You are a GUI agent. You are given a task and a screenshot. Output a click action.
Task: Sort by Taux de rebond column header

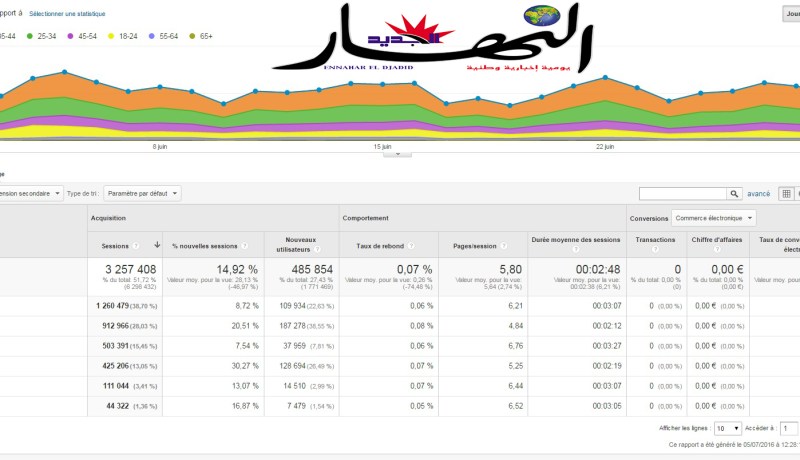point(380,246)
